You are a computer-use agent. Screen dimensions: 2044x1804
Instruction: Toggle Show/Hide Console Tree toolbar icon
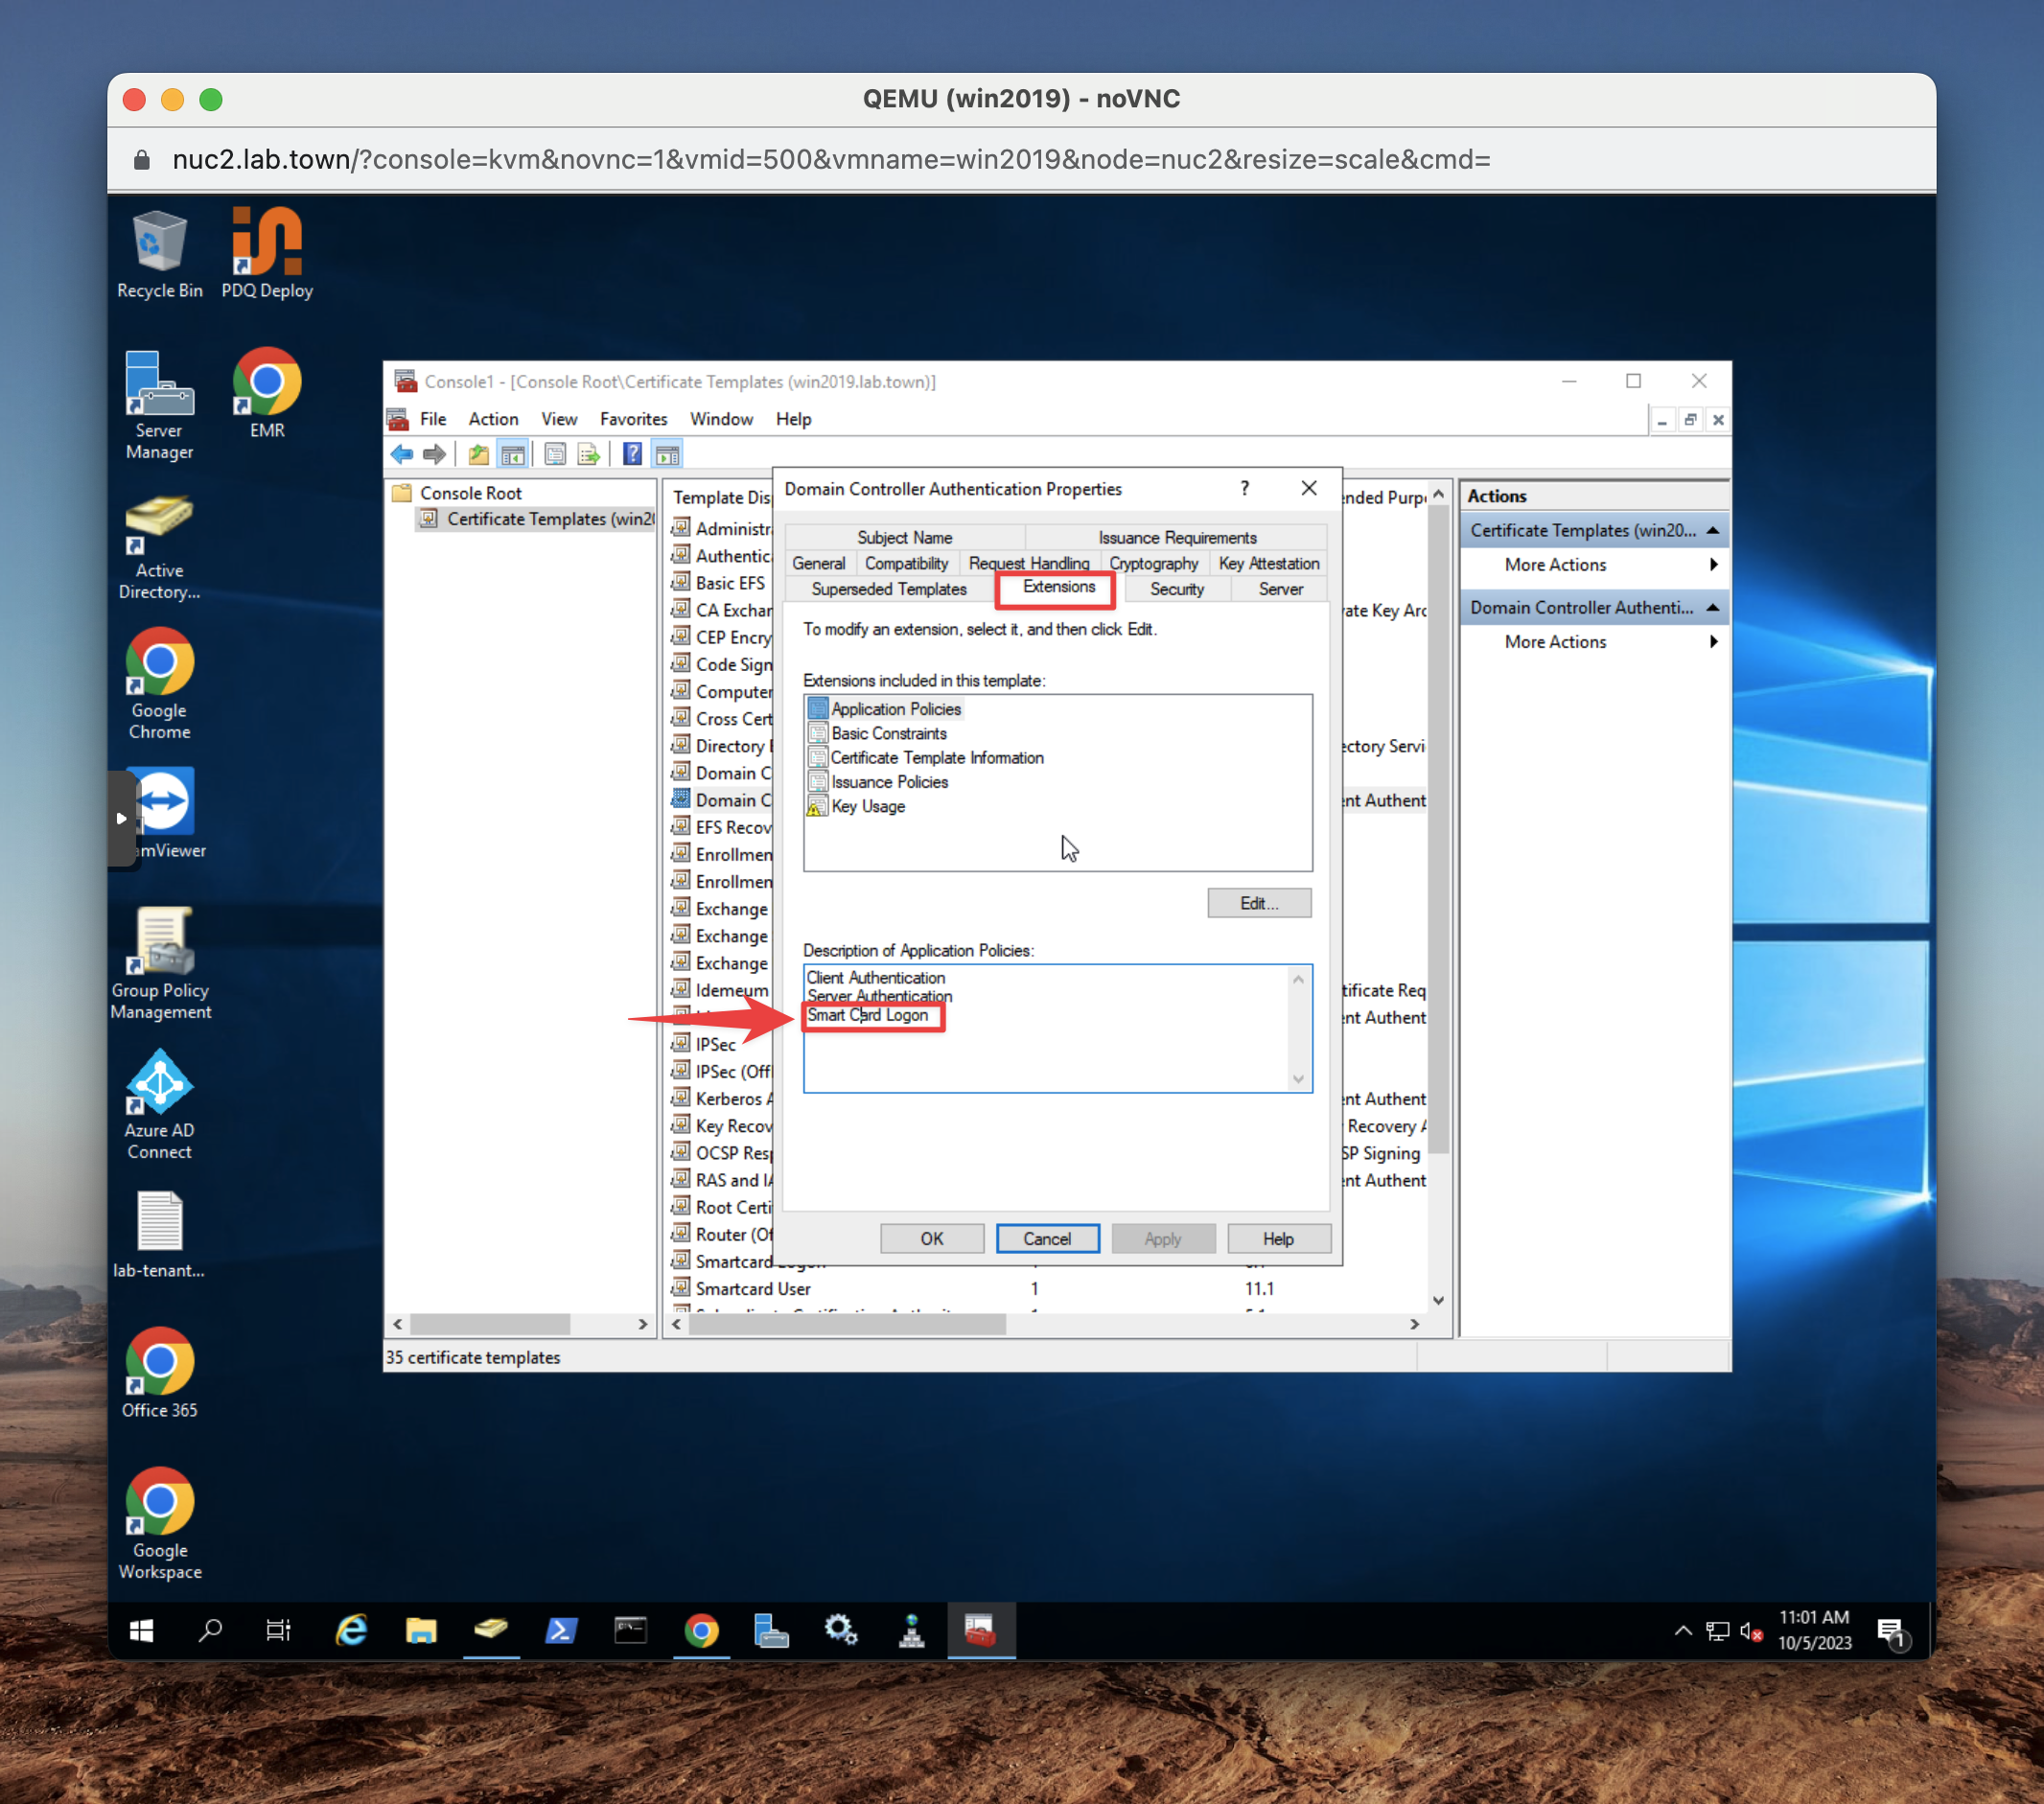tap(513, 455)
